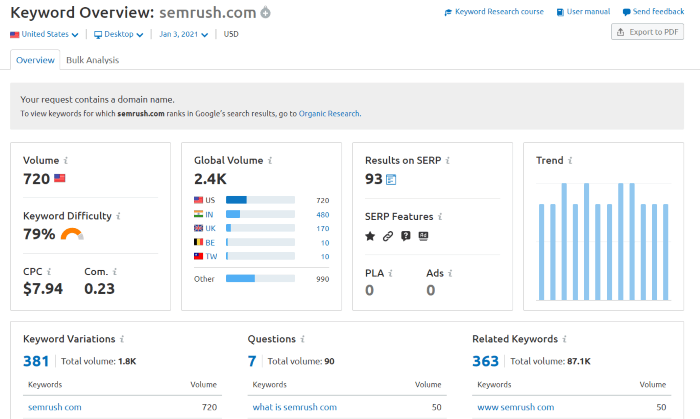Follow the Organic Research link

point(329,114)
